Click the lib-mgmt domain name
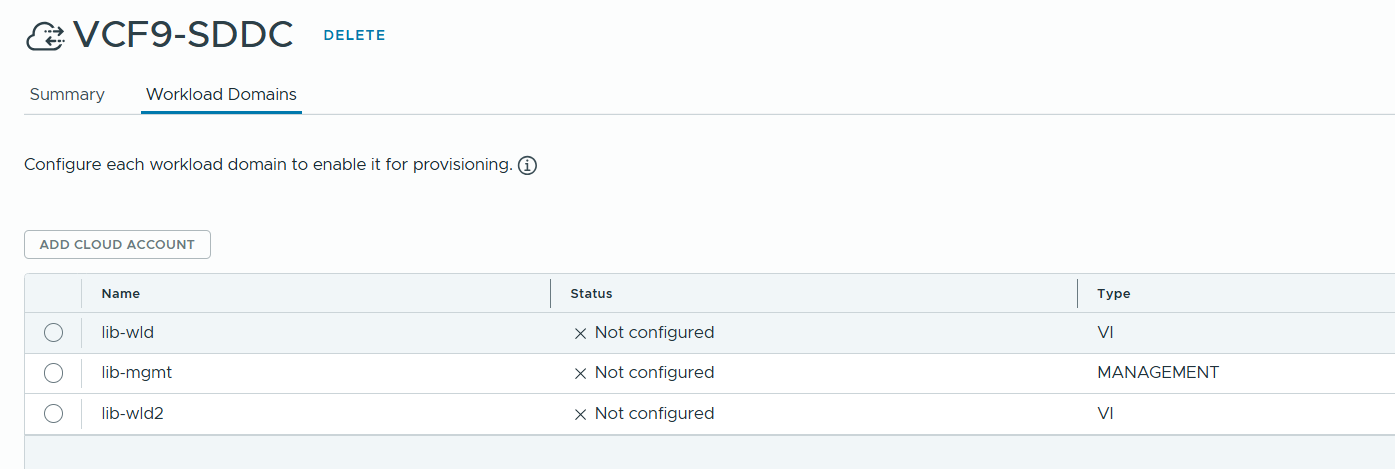 pos(137,373)
